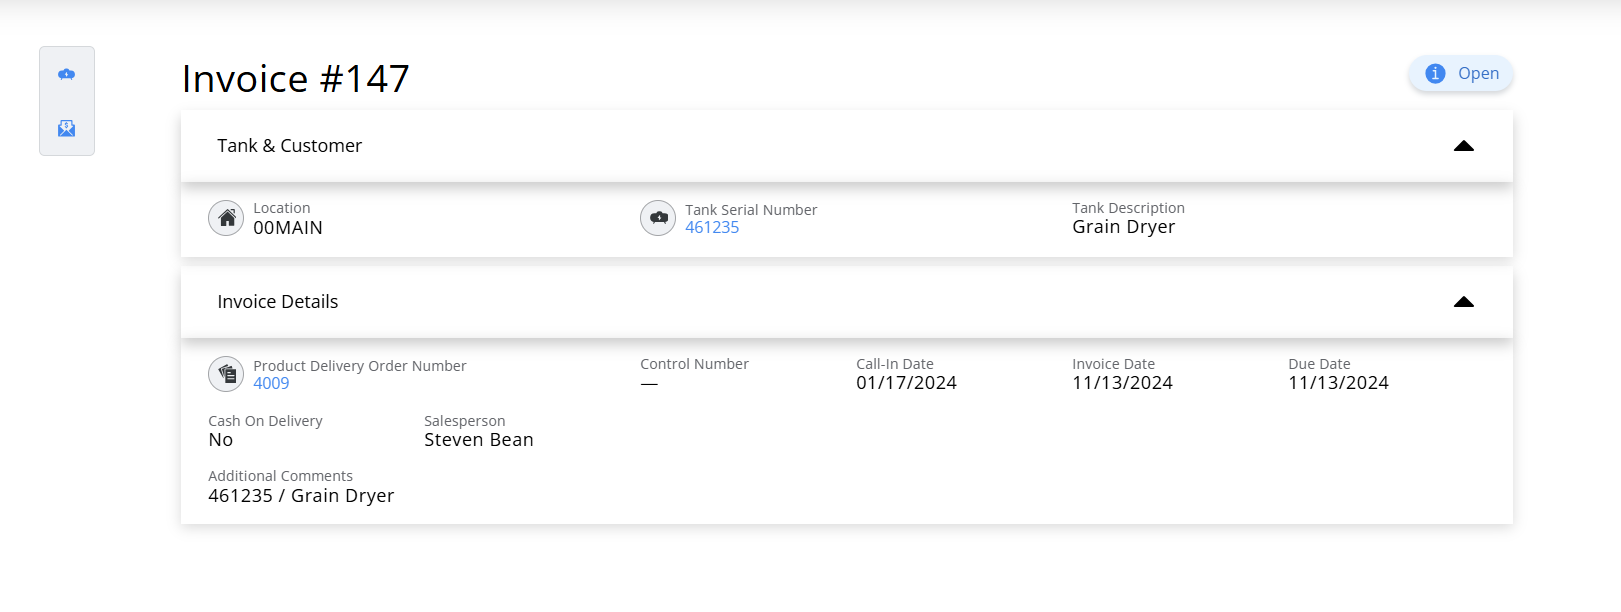This screenshot has height=612, width=1621.
Task: Open the tank serial number 461235 link
Action: 712,228
